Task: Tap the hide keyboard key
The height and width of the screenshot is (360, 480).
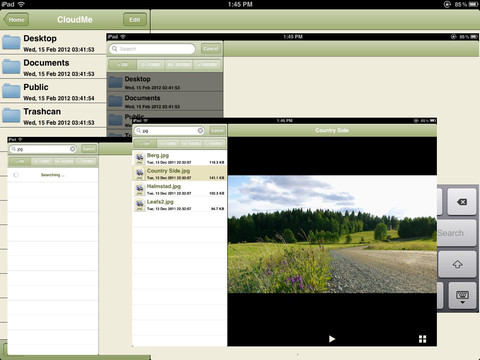Action: pyautogui.click(x=462, y=296)
